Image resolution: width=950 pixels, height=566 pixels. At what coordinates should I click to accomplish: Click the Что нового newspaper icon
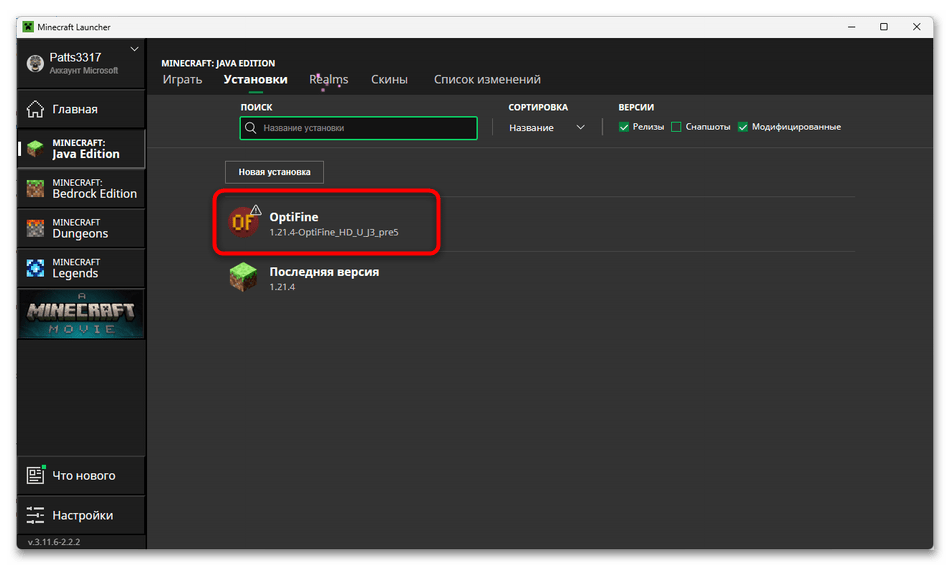(x=36, y=474)
